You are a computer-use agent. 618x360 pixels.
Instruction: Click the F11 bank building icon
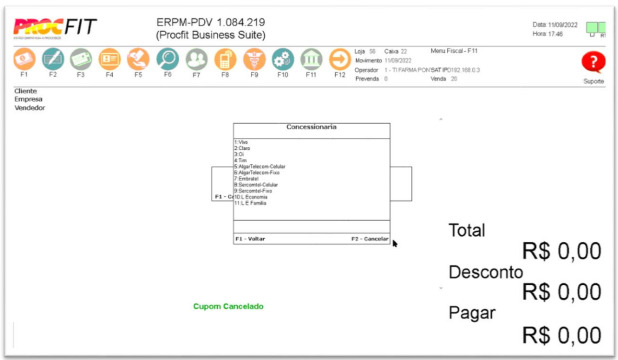coord(311,59)
